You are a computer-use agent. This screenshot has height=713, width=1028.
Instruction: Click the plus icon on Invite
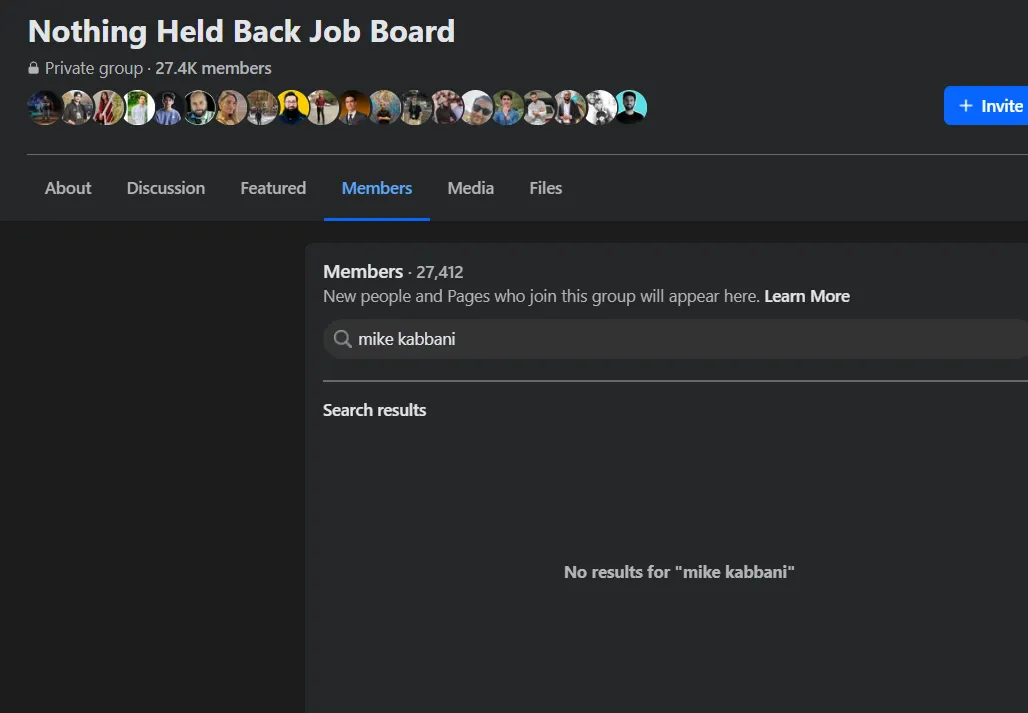click(966, 106)
